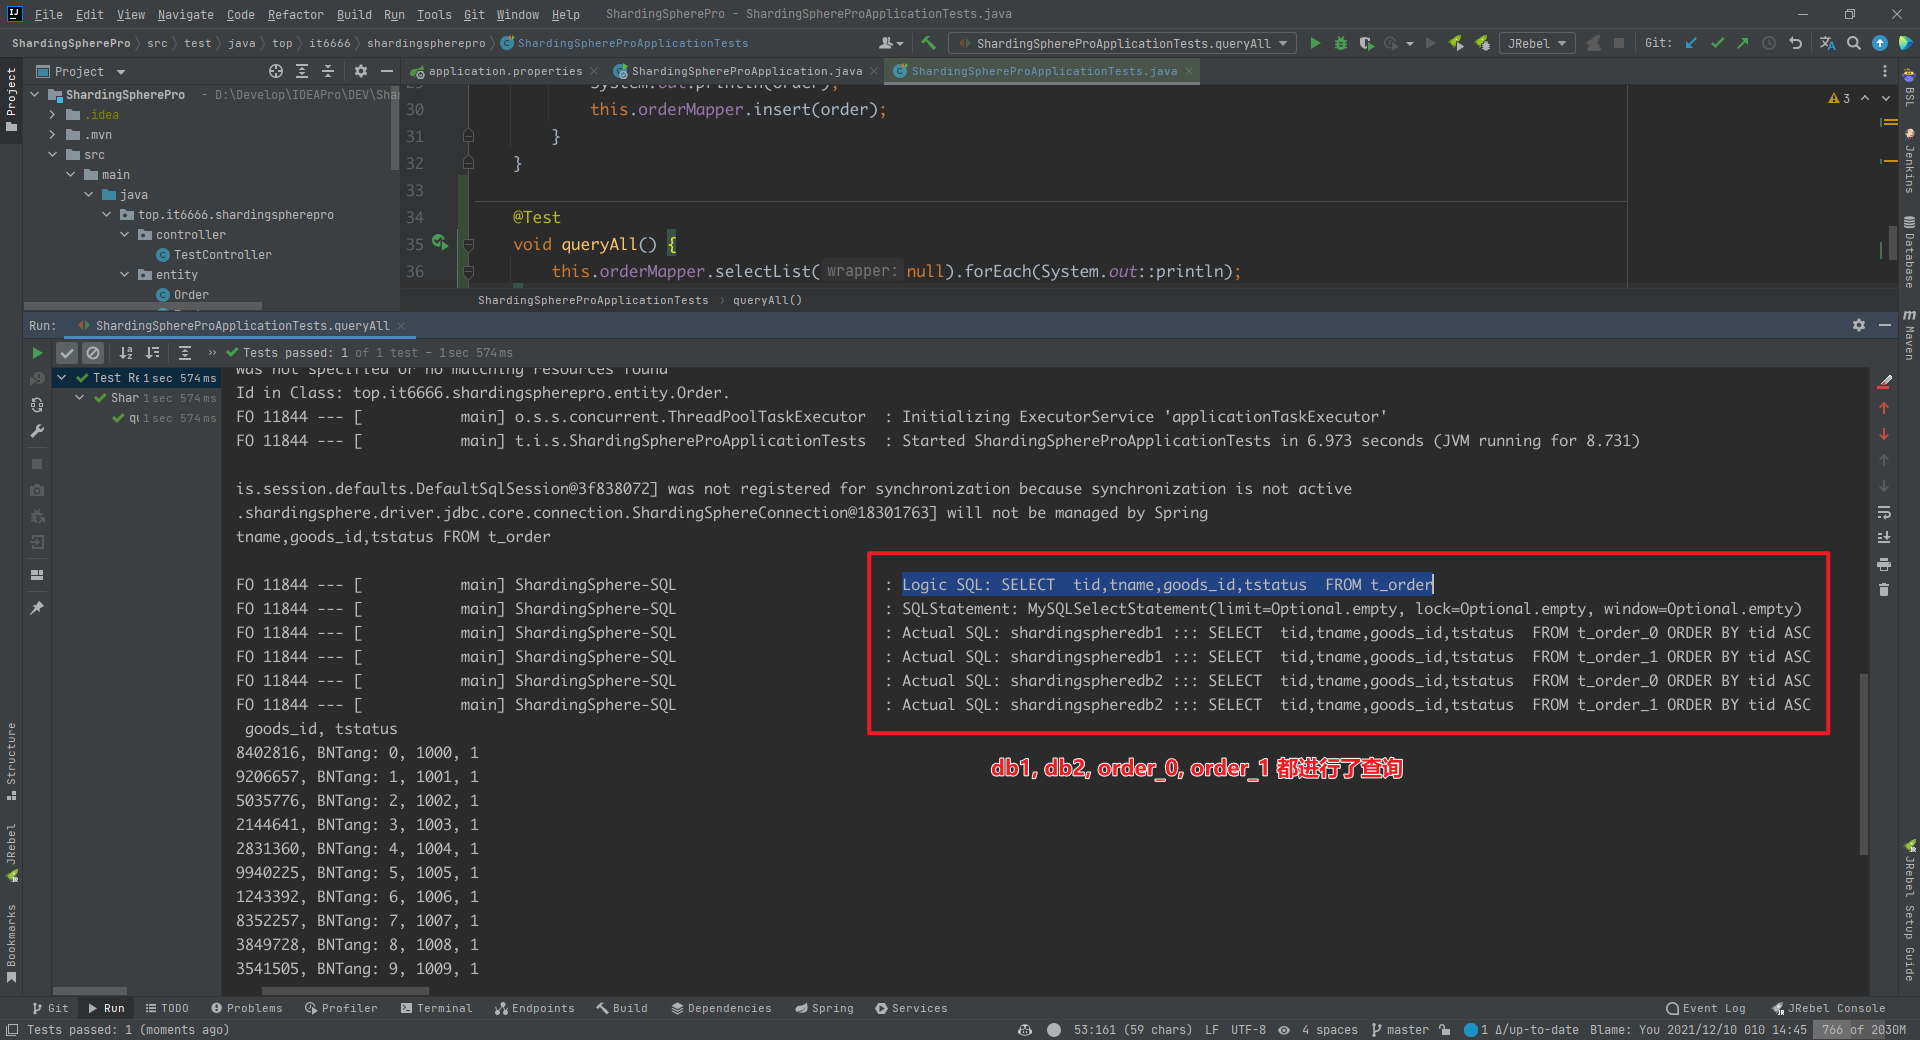The height and width of the screenshot is (1040, 1920).
Task: Toggle Database tool window on right stripe
Action: [x=1909, y=252]
